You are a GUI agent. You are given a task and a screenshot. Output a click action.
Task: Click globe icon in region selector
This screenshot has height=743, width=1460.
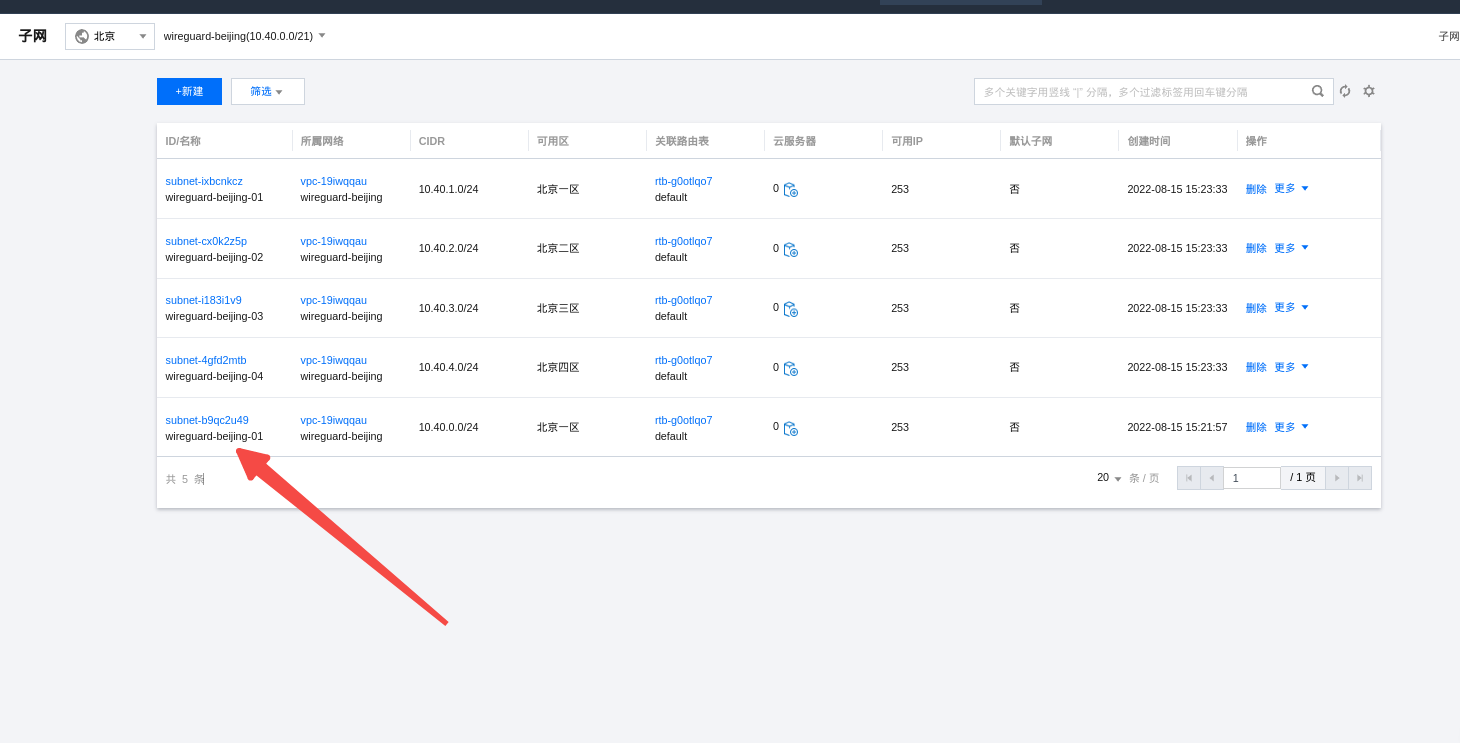[x=82, y=36]
